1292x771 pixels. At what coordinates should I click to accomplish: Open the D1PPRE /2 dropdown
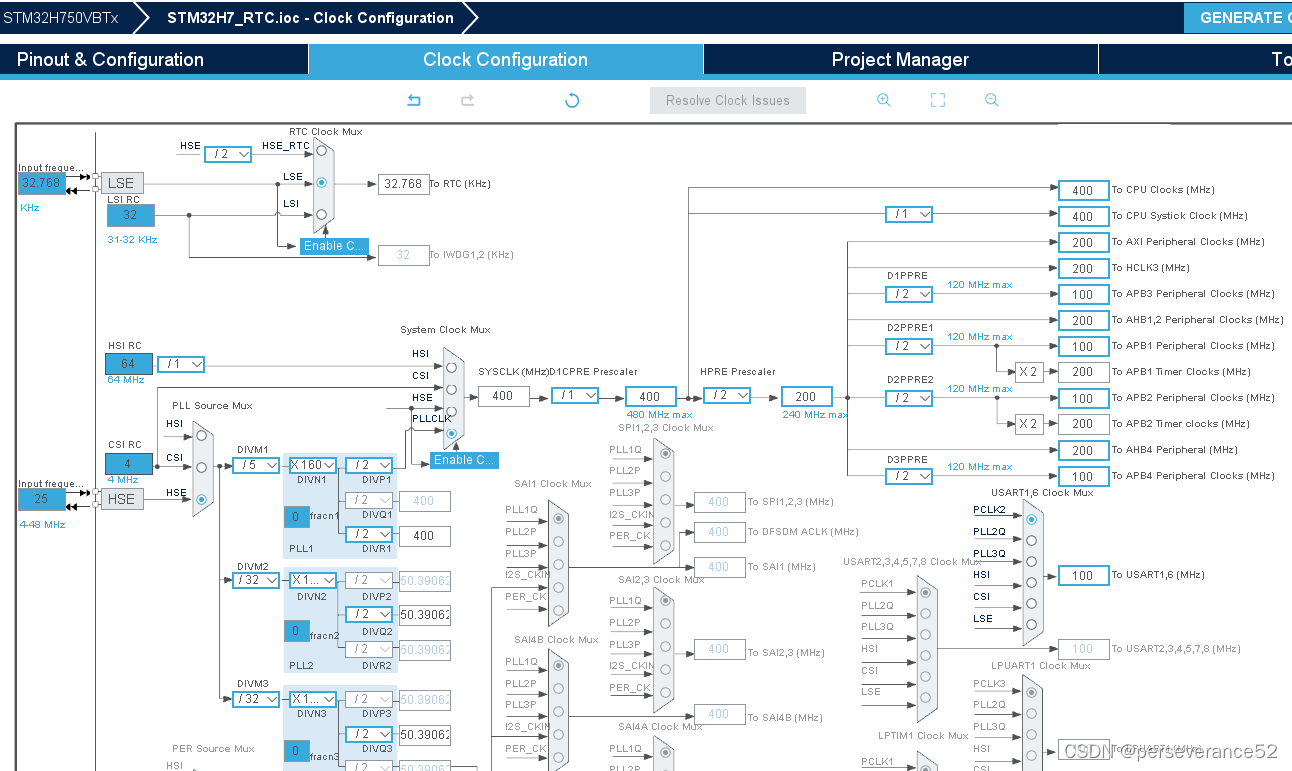coord(909,294)
